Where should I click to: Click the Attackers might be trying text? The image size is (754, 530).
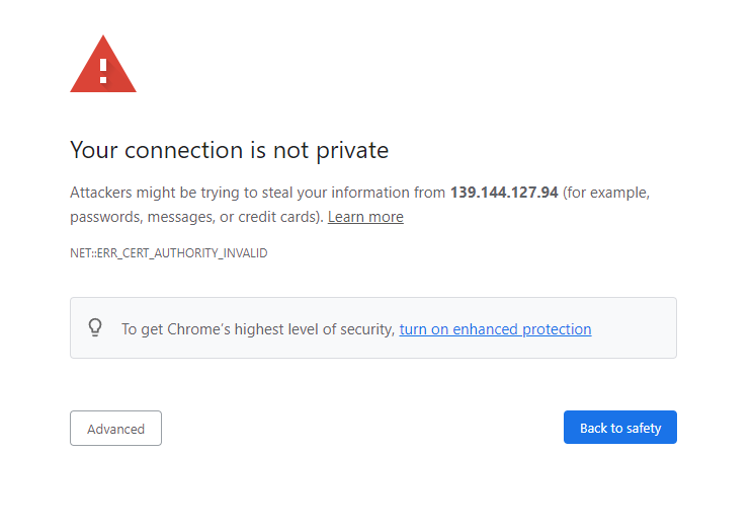click(x=155, y=193)
